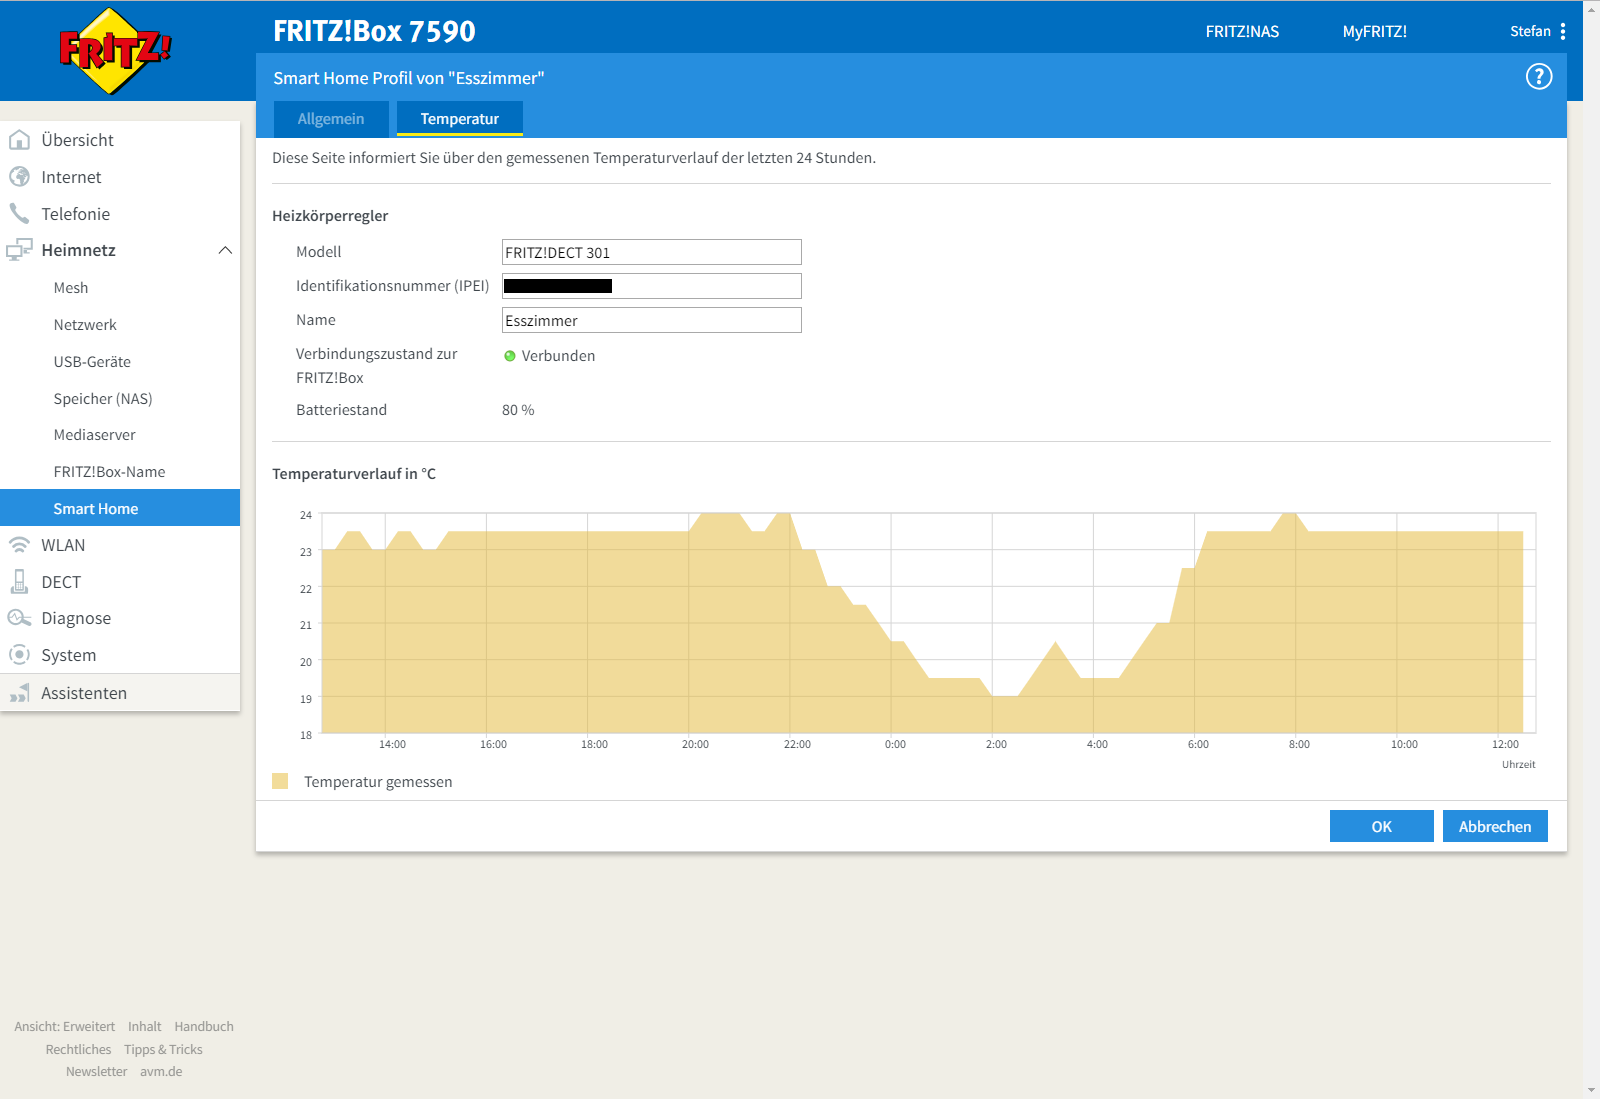
Task: Switch to the Allgemein tab
Action: (x=331, y=119)
